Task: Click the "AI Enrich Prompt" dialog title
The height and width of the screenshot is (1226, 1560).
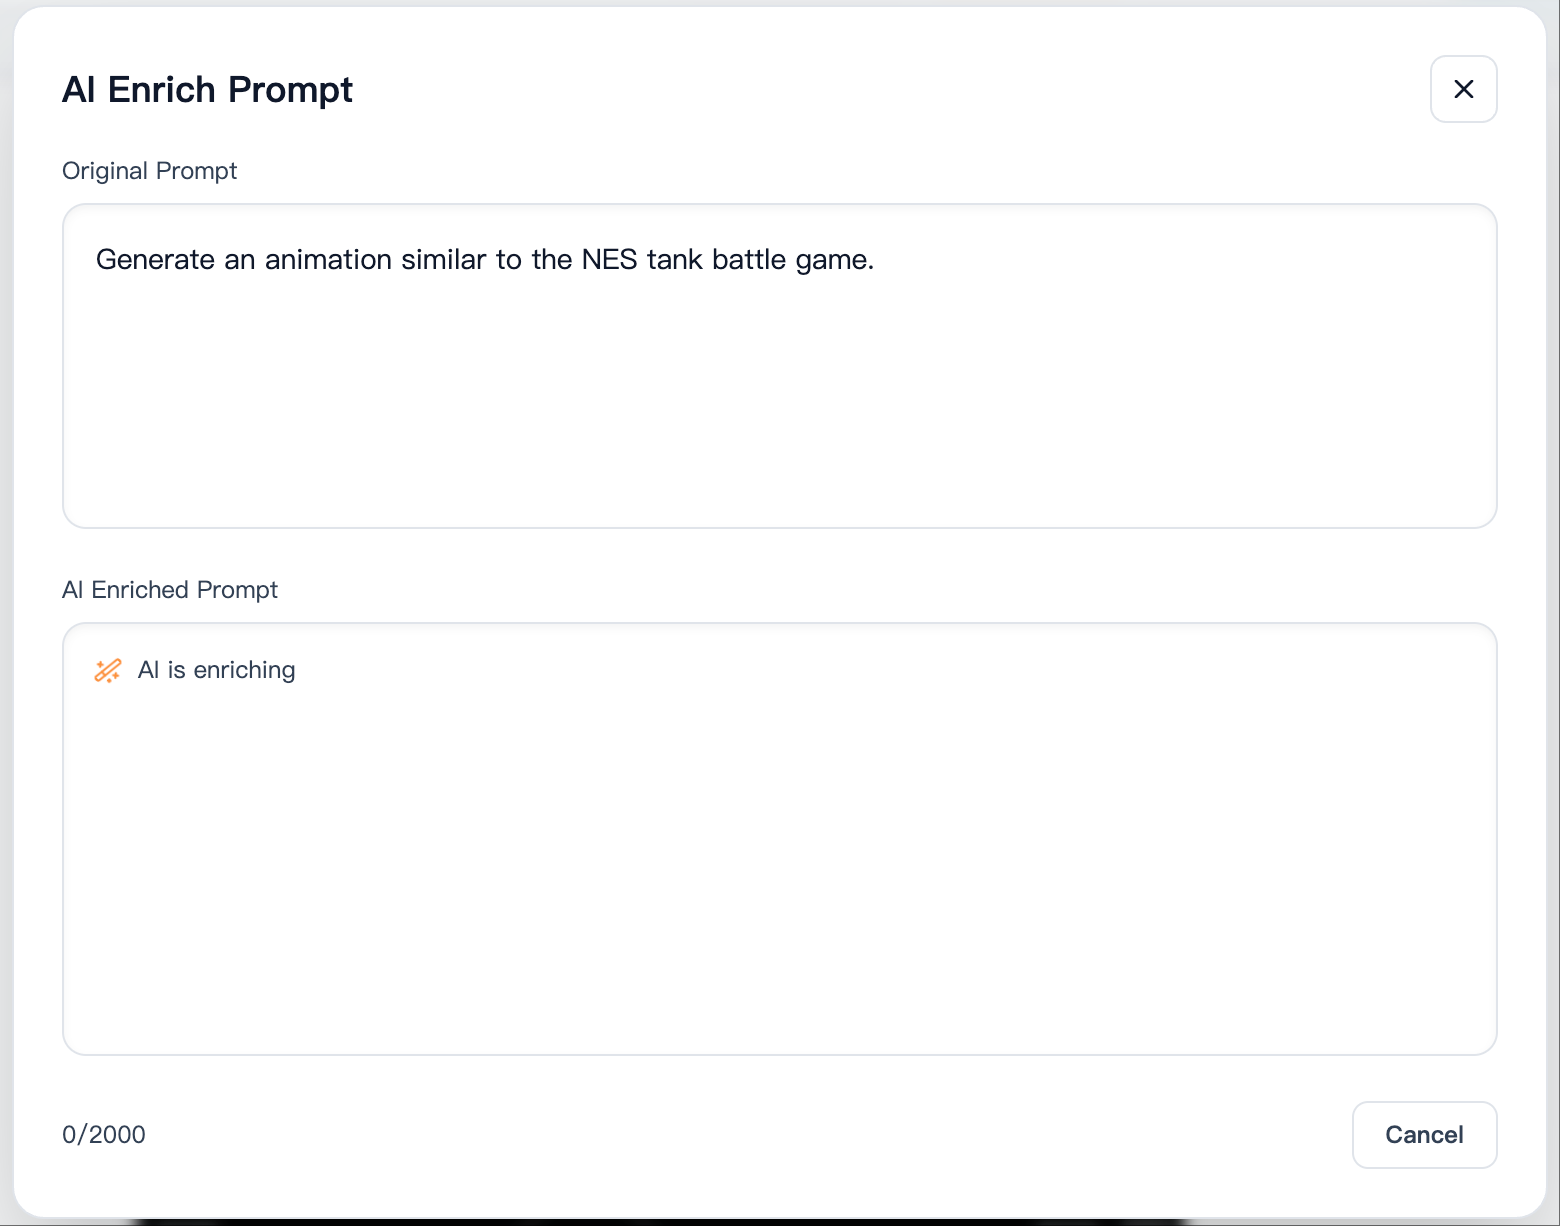Action: tap(207, 90)
